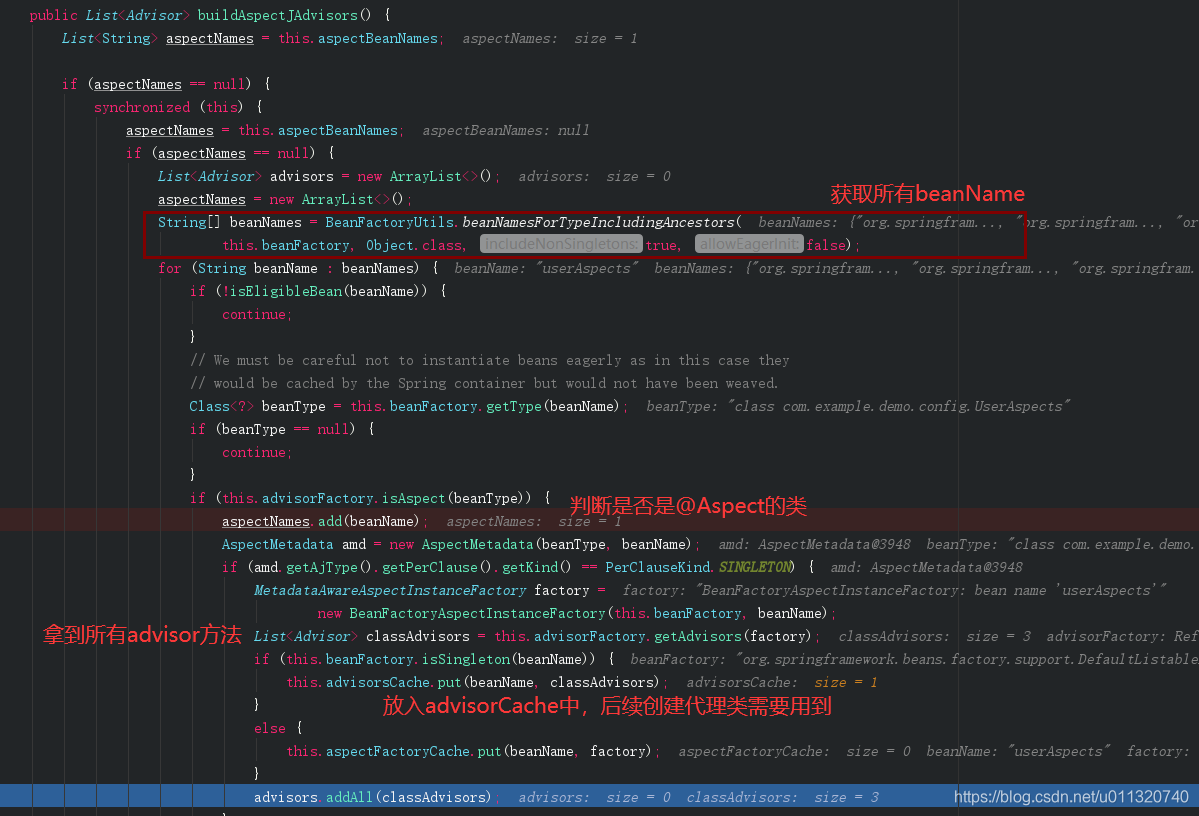Click the advisorsCache.put call
Viewport: 1199px width, 816px height.
[x=393, y=682]
